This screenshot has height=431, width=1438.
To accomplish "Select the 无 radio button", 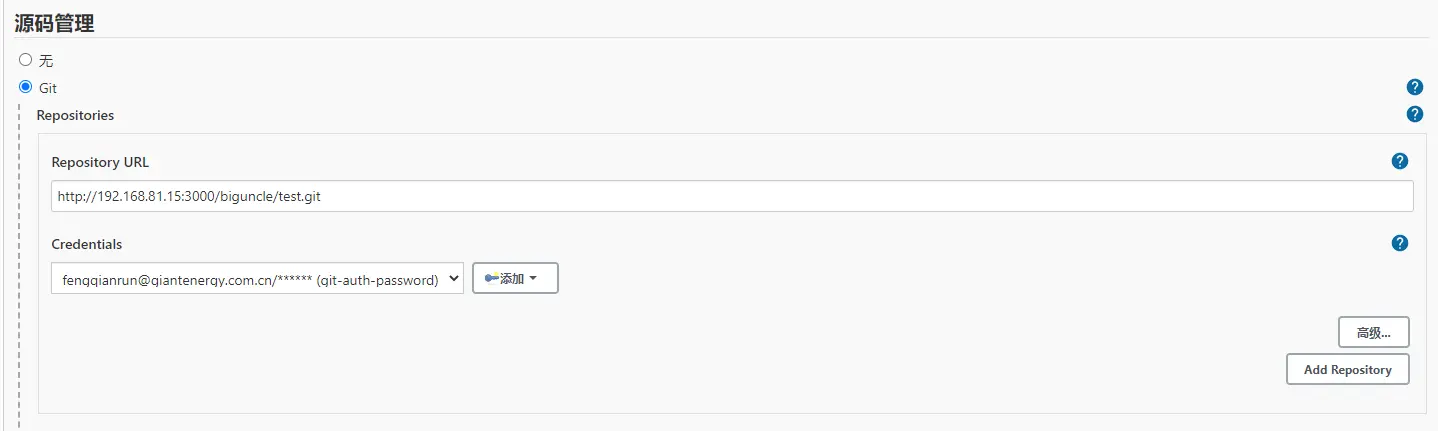I will click(x=26, y=60).
